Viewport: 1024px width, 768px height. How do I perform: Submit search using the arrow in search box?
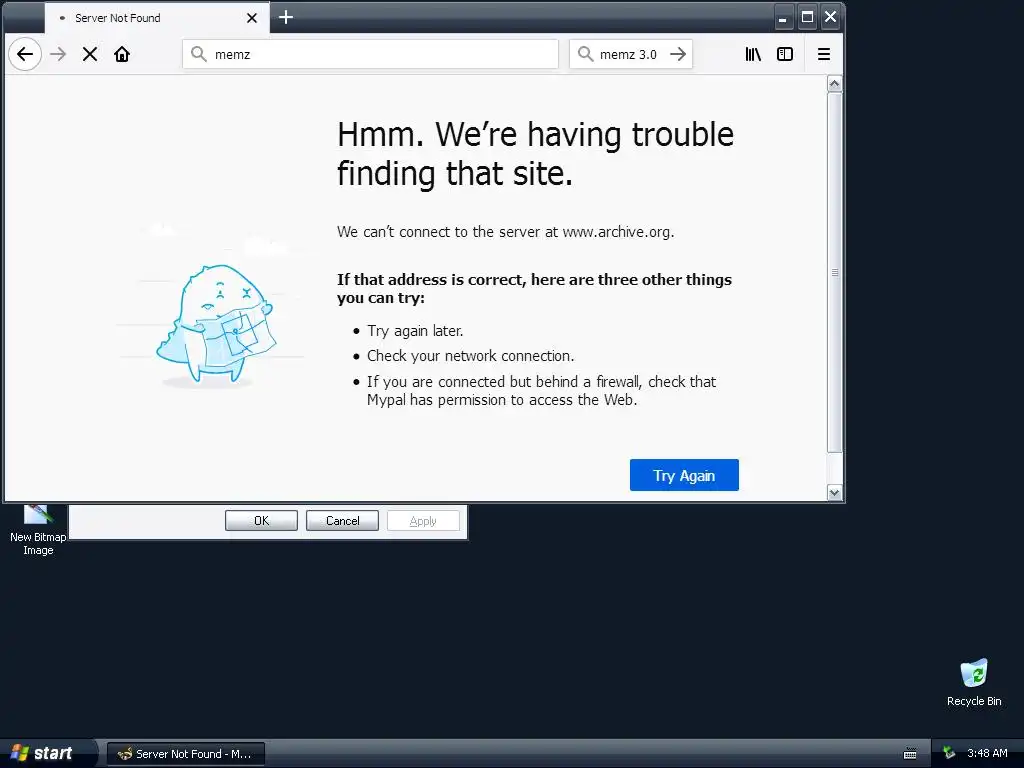point(678,54)
